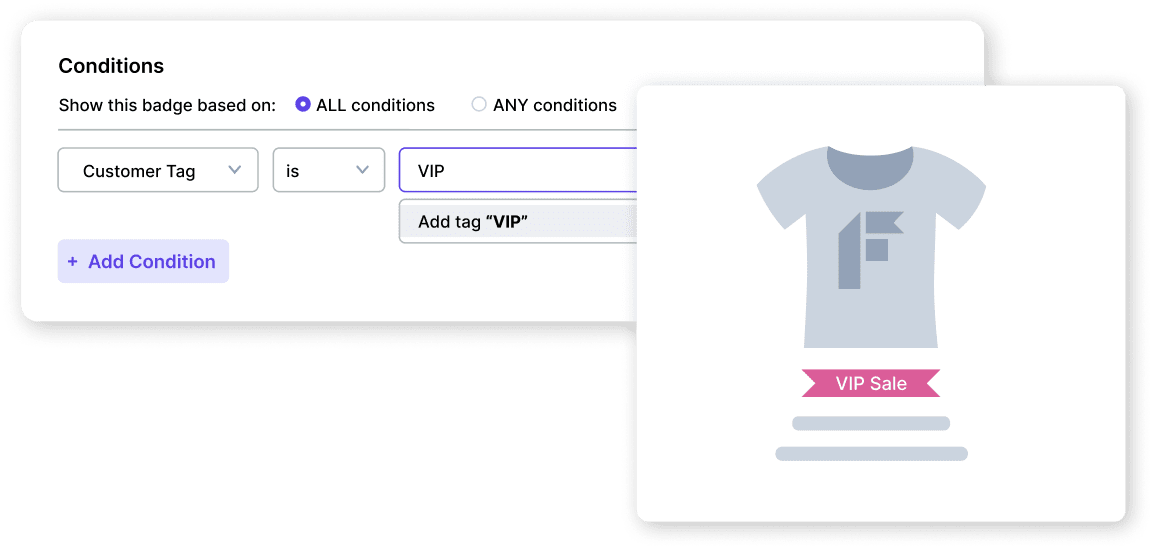Click the chevron on the 'is' dropdown
Image resolution: width=1153 pixels, height=550 pixels.
363,170
